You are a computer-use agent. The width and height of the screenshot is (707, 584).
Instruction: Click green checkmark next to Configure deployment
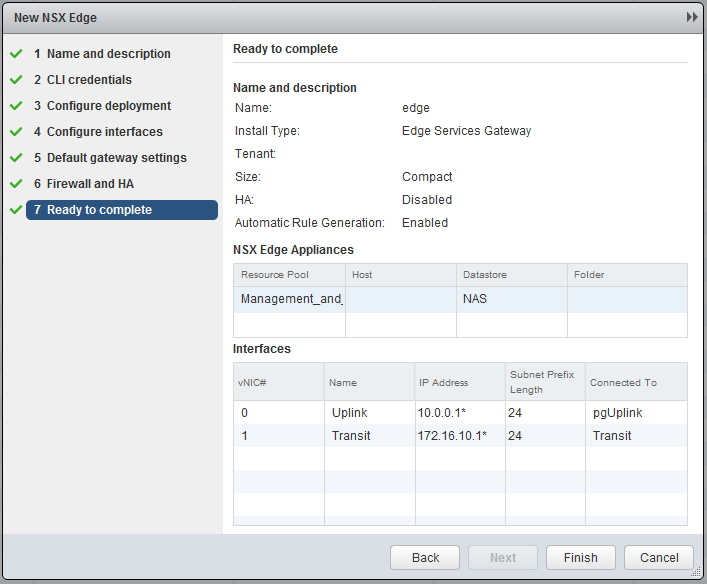click(15, 106)
